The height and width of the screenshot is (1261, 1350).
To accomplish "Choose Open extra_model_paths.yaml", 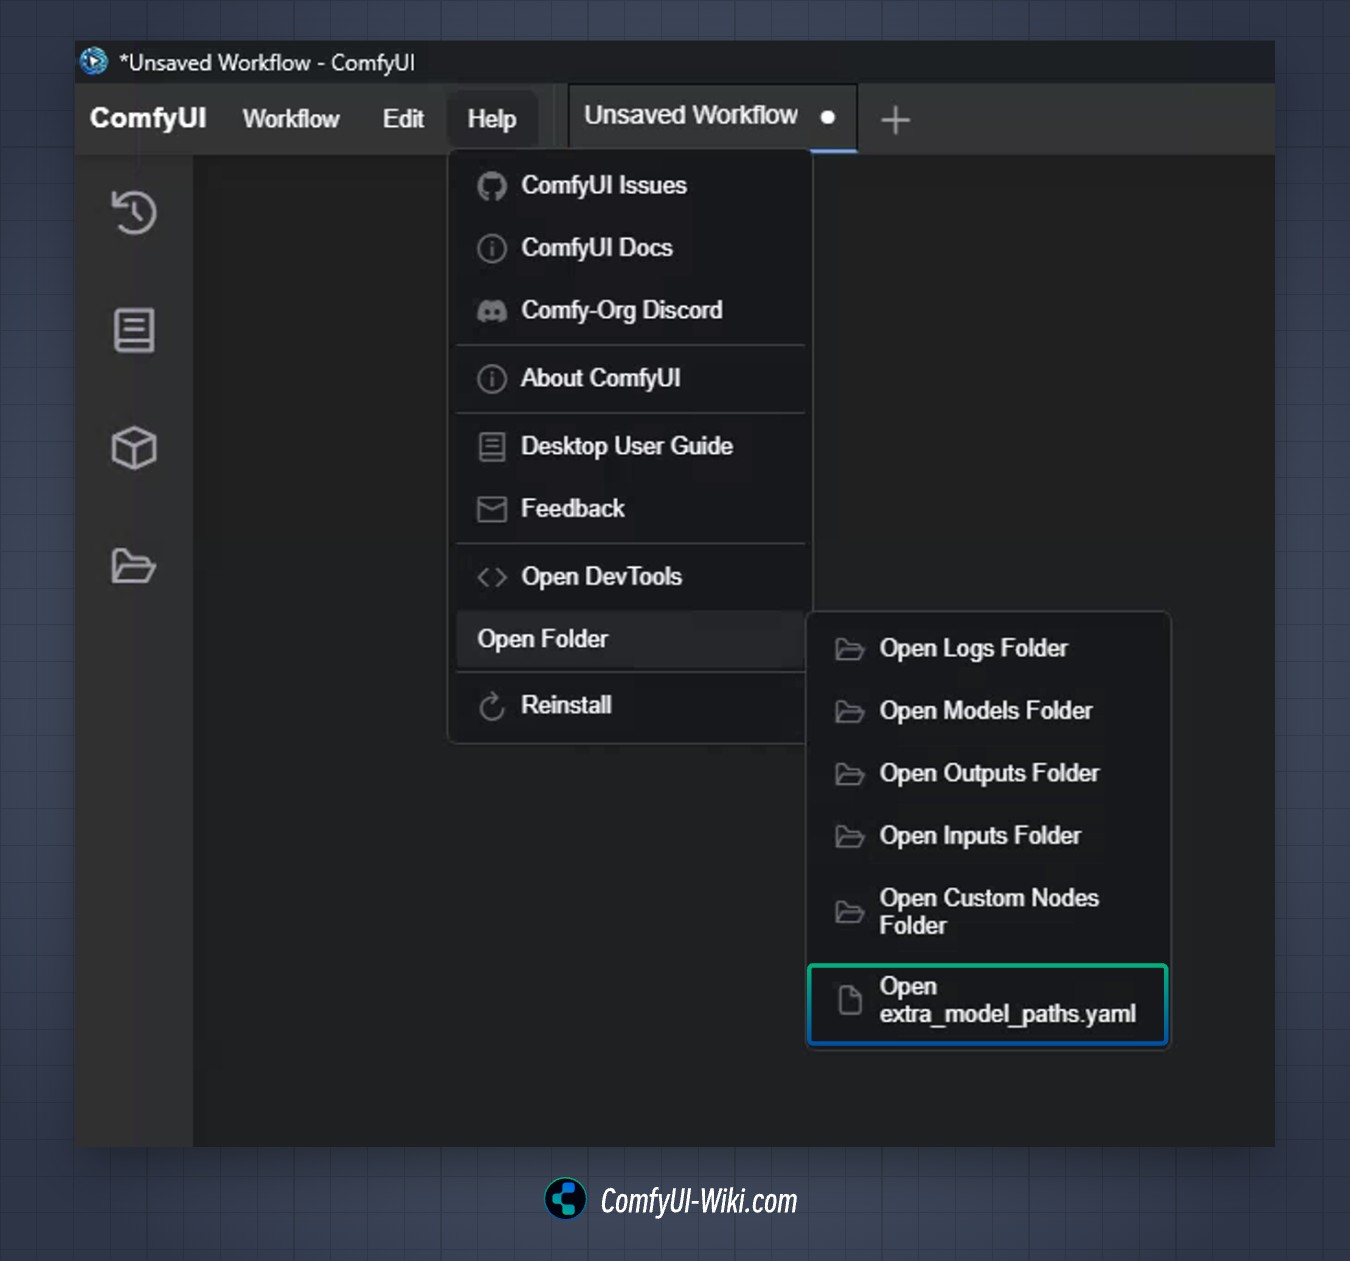I will [x=988, y=1005].
